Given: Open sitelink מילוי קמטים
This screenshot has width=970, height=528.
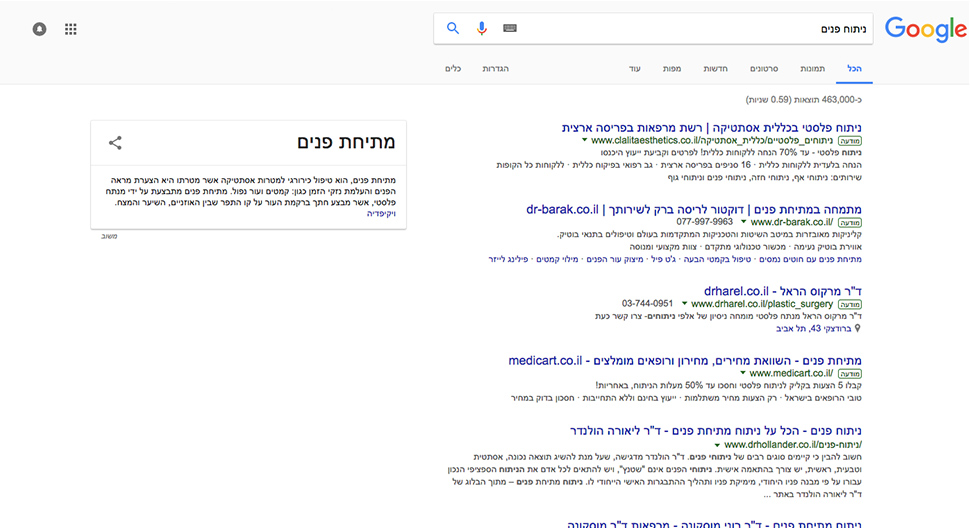Looking at the screenshot, I should [557, 259].
